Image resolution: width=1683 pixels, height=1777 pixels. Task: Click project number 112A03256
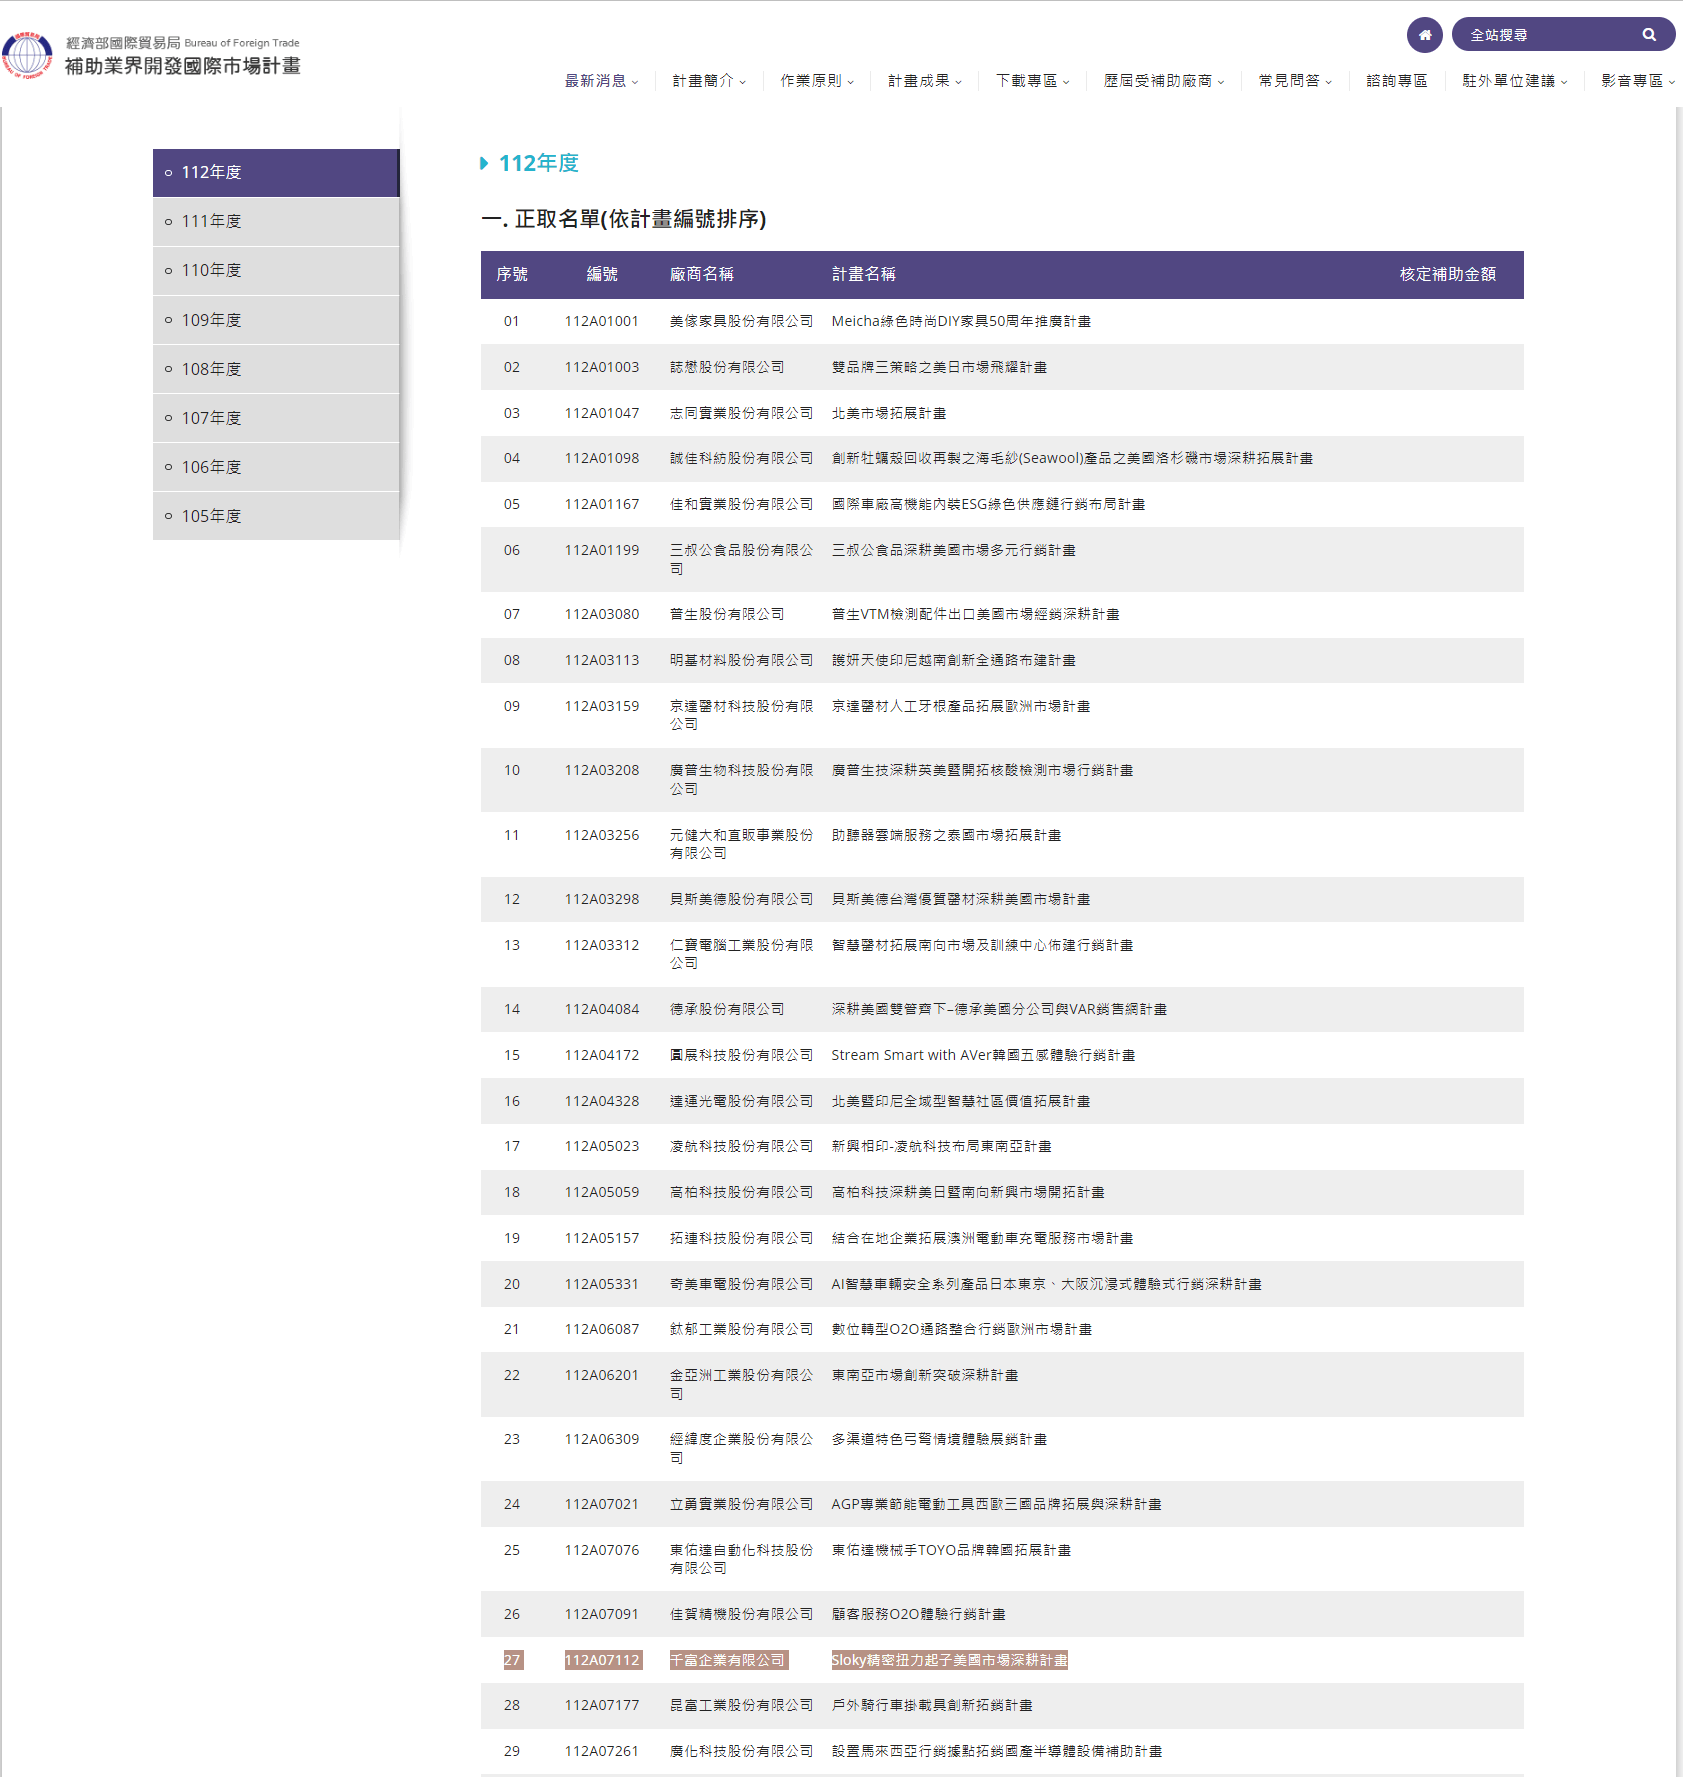602,835
